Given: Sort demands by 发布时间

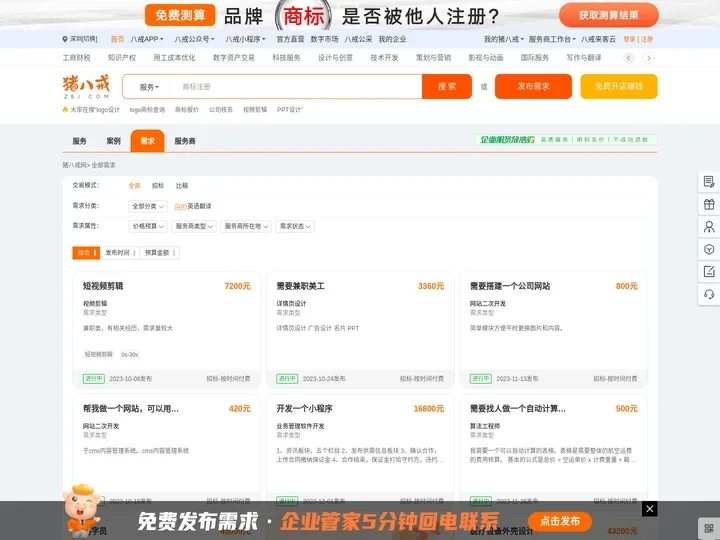Looking at the screenshot, I should (120, 253).
